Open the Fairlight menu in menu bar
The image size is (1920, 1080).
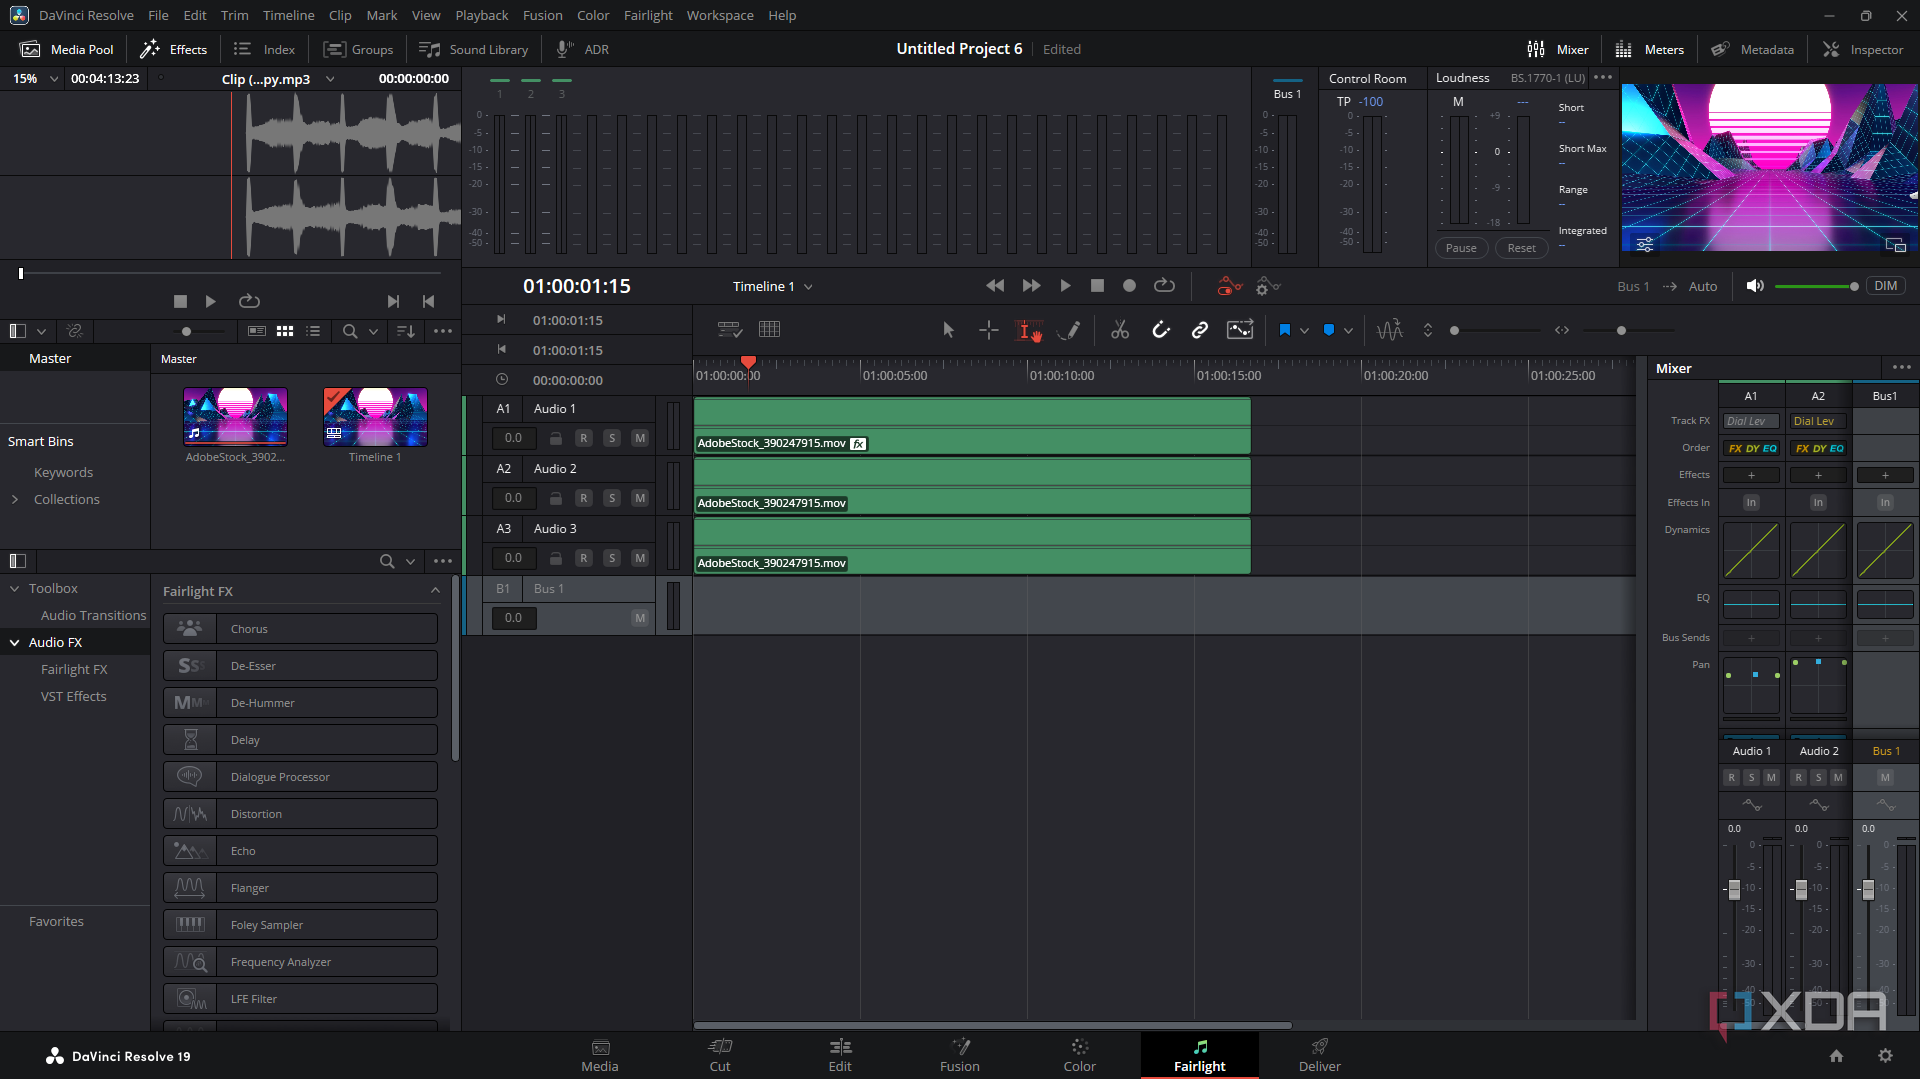coord(648,15)
